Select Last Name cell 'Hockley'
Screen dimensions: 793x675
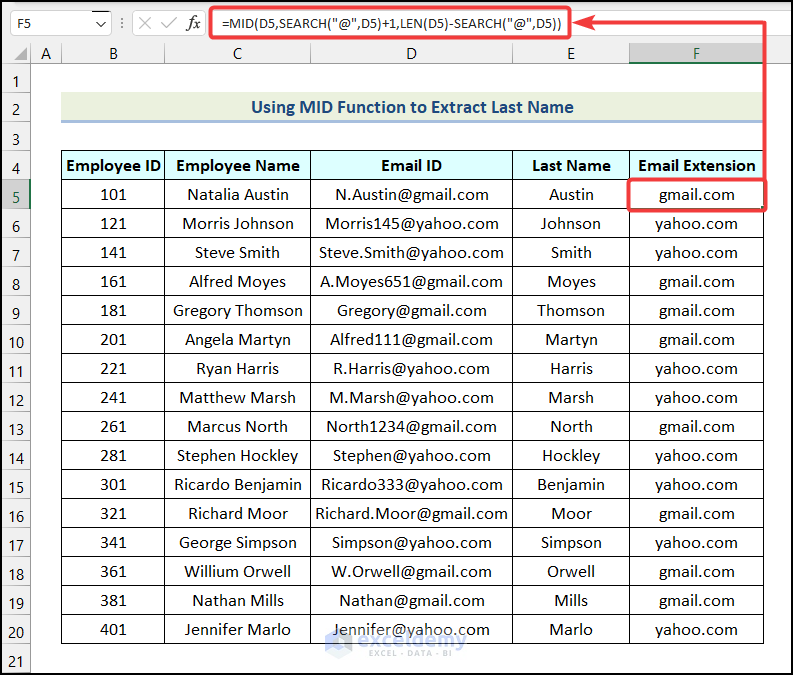click(x=571, y=456)
